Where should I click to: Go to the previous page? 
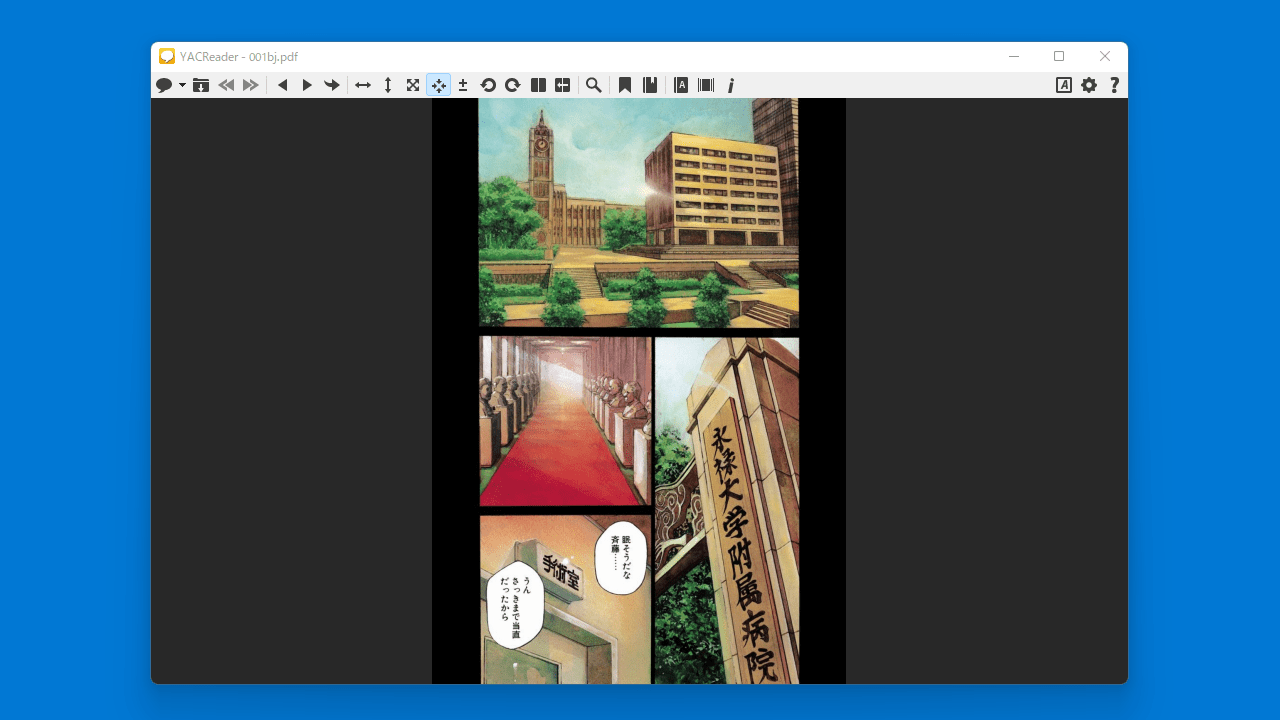[x=282, y=86]
